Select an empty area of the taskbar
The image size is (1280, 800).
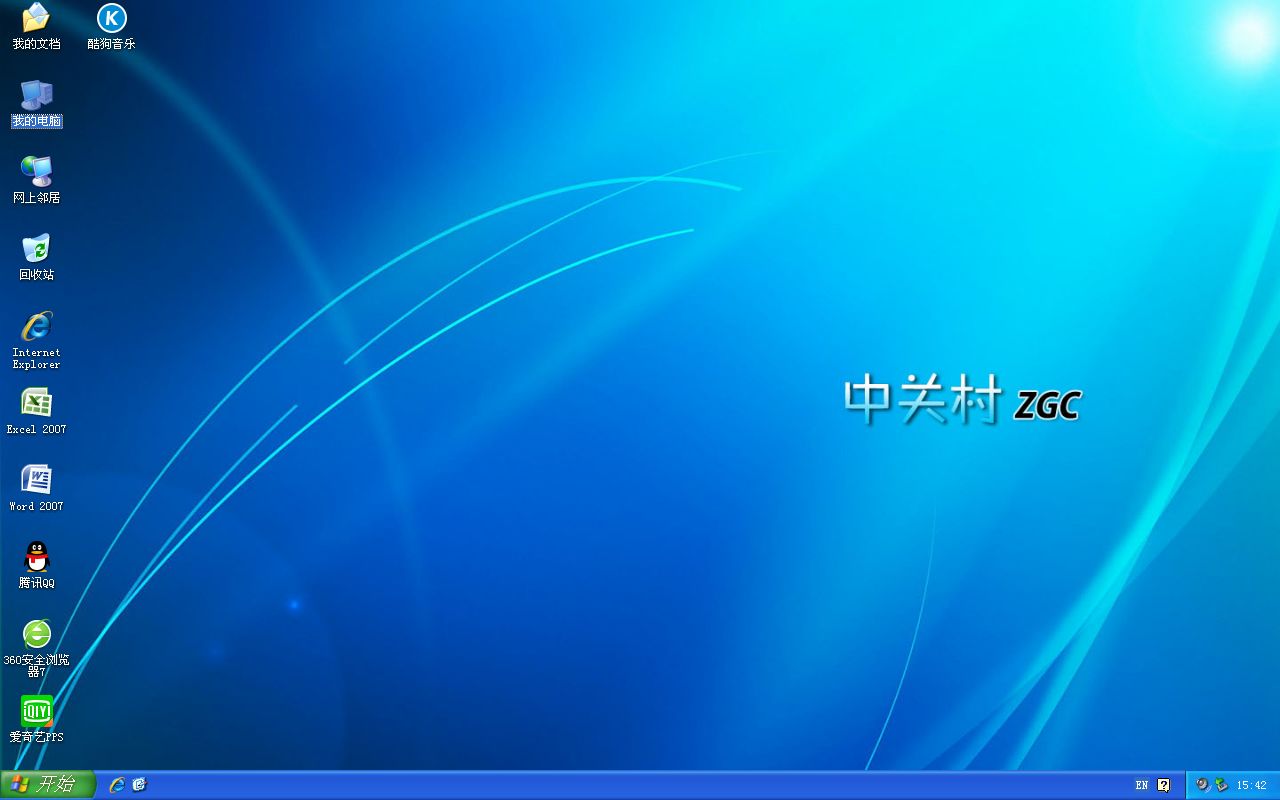click(600, 785)
